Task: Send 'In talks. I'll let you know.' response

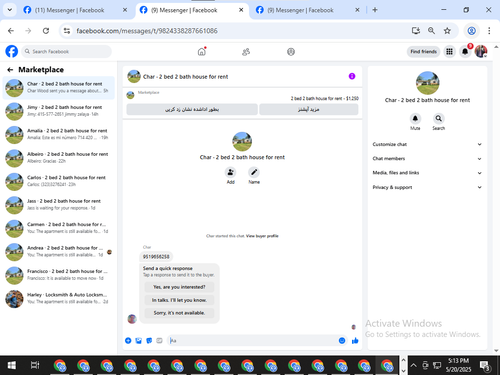Action: (179, 300)
